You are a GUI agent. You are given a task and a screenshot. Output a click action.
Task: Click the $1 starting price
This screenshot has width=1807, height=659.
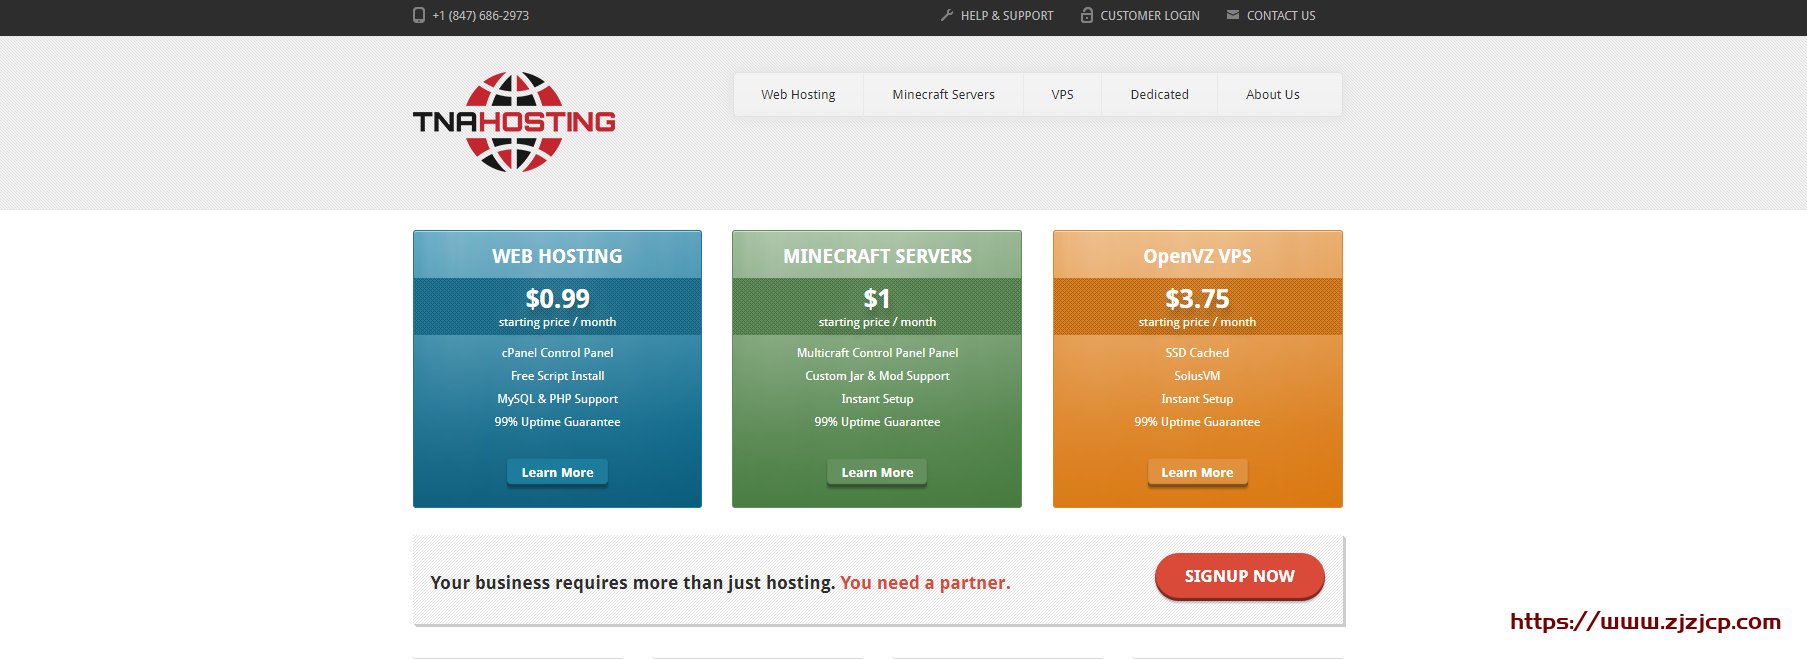pyautogui.click(x=877, y=299)
